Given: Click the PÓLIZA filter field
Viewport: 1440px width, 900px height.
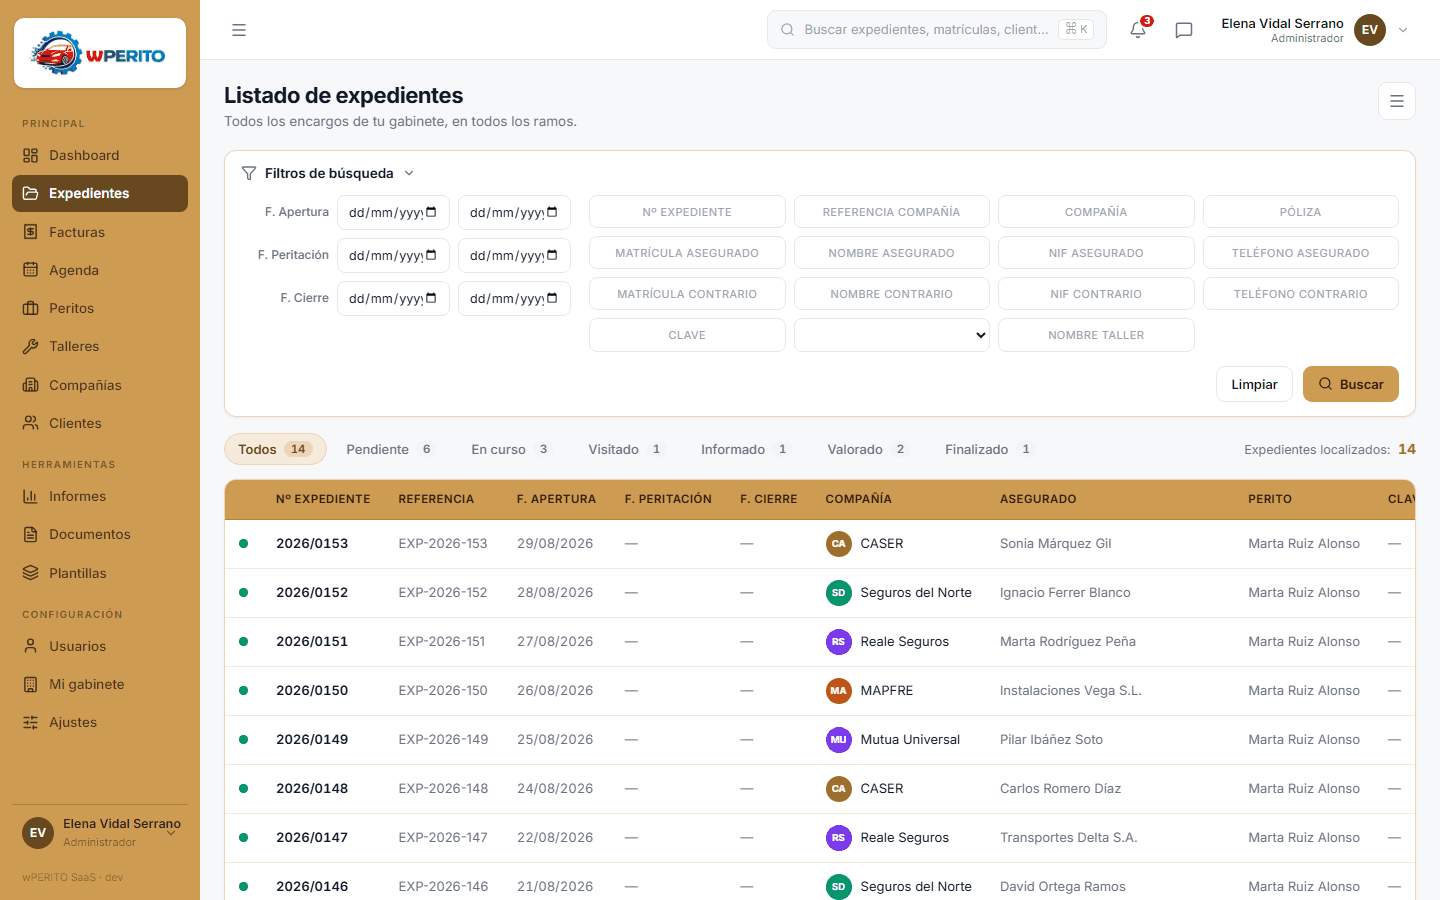Looking at the screenshot, I should coord(1300,212).
